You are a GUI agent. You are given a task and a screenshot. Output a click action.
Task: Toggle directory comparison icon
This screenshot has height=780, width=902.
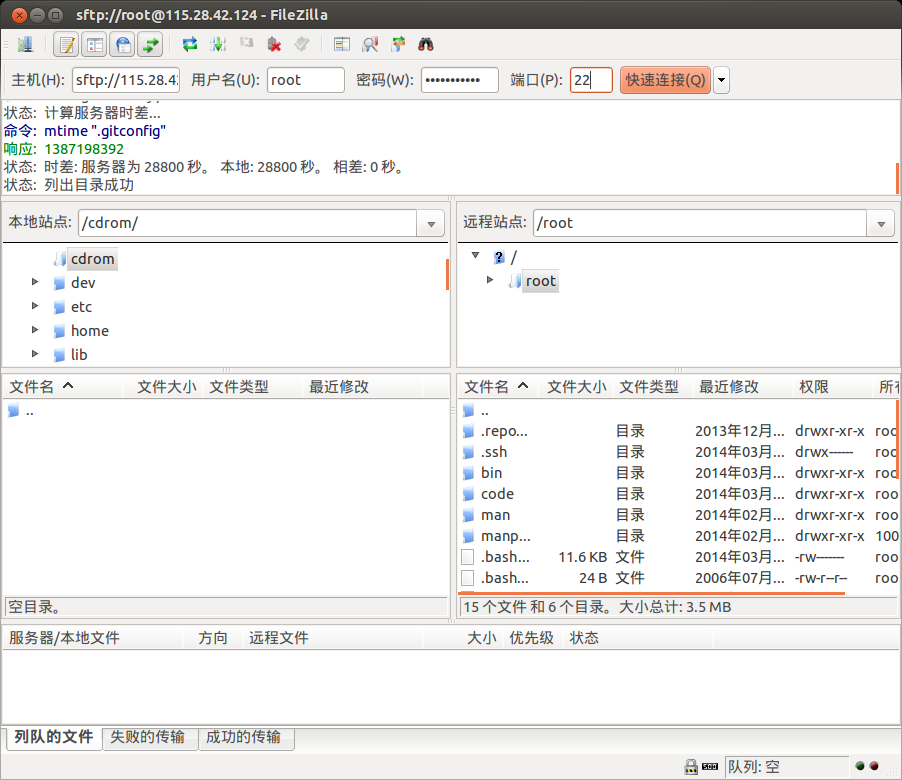tap(370, 44)
